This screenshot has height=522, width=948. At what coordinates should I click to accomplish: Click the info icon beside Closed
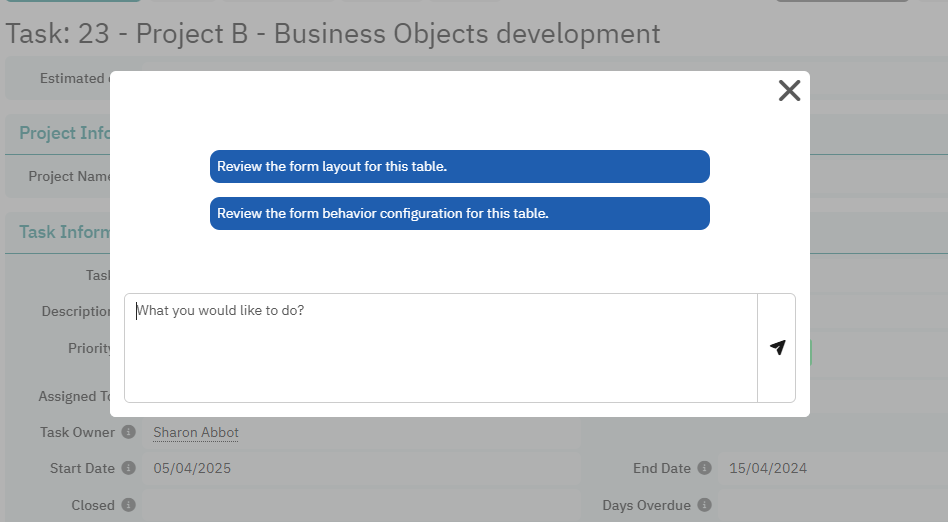click(x=128, y=505)
